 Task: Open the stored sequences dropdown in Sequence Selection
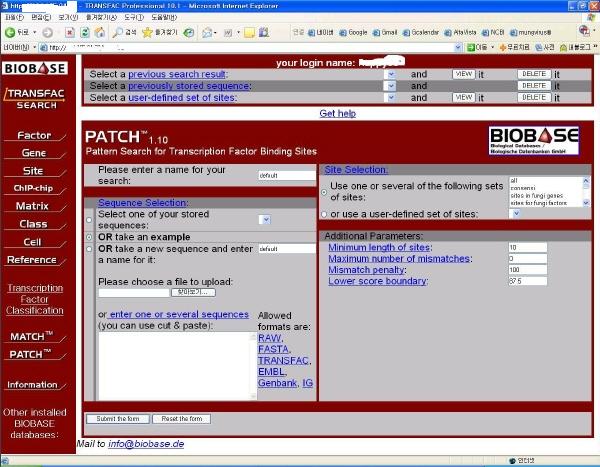tap(265, 219)
